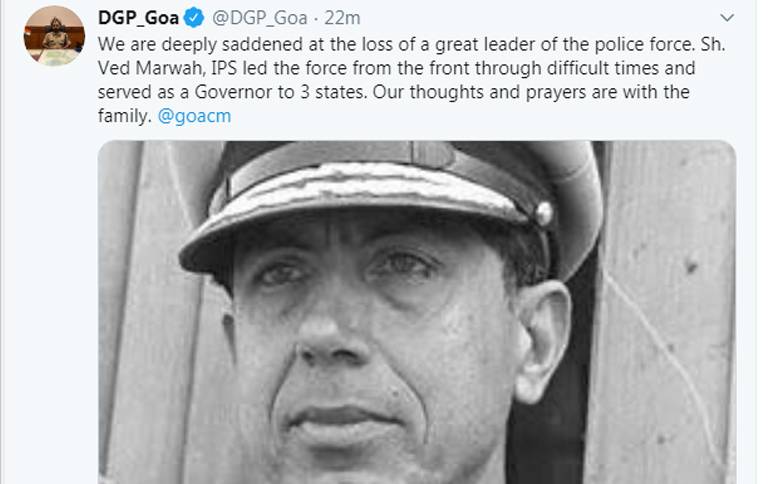Screen dimensions: 768x484
Task: Click the braided trim on cap visor
Action: (x=367, y=189)
